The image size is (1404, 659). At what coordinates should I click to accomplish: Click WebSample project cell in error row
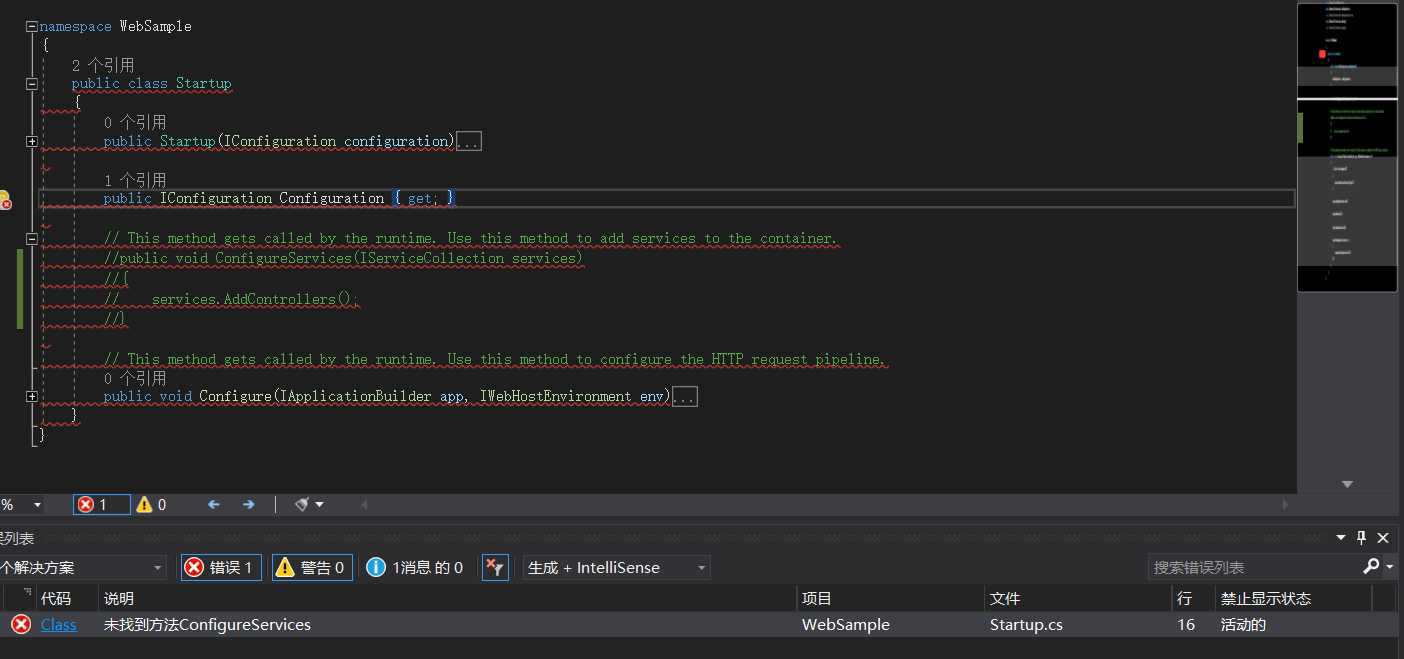[x=846, y=624]
